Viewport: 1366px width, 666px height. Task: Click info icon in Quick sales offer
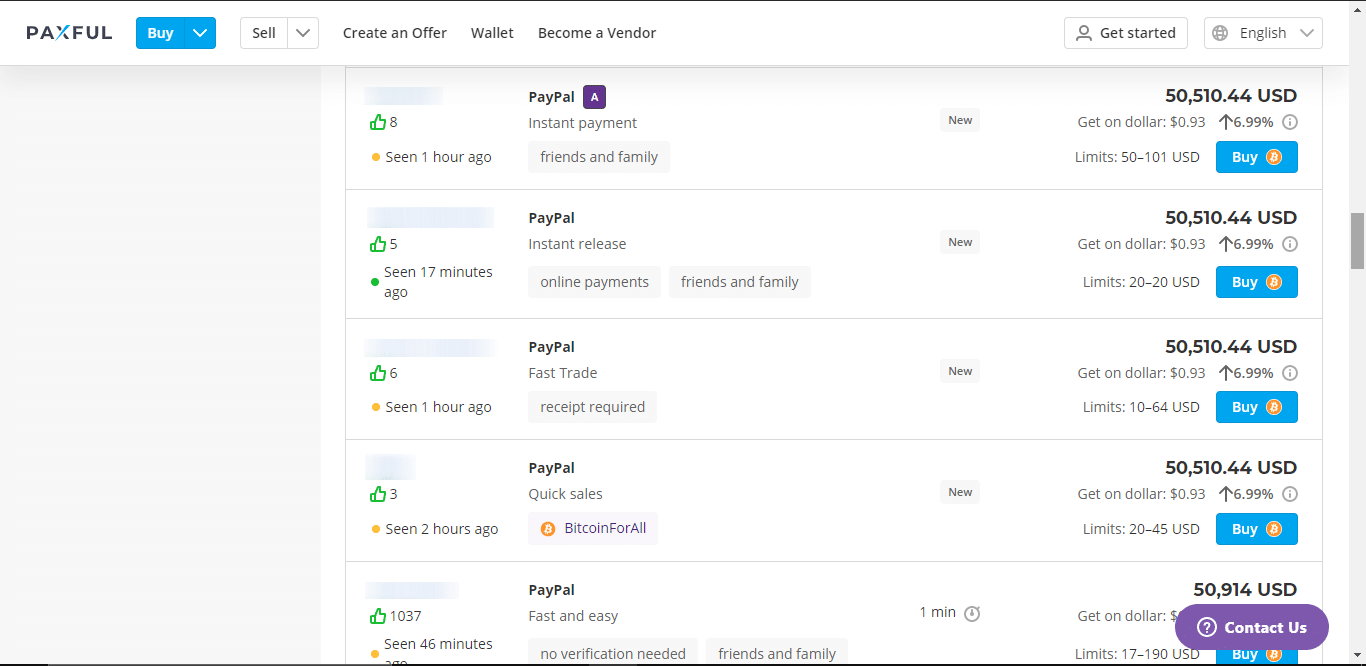pyautogui.click(x=1290, y=494)
